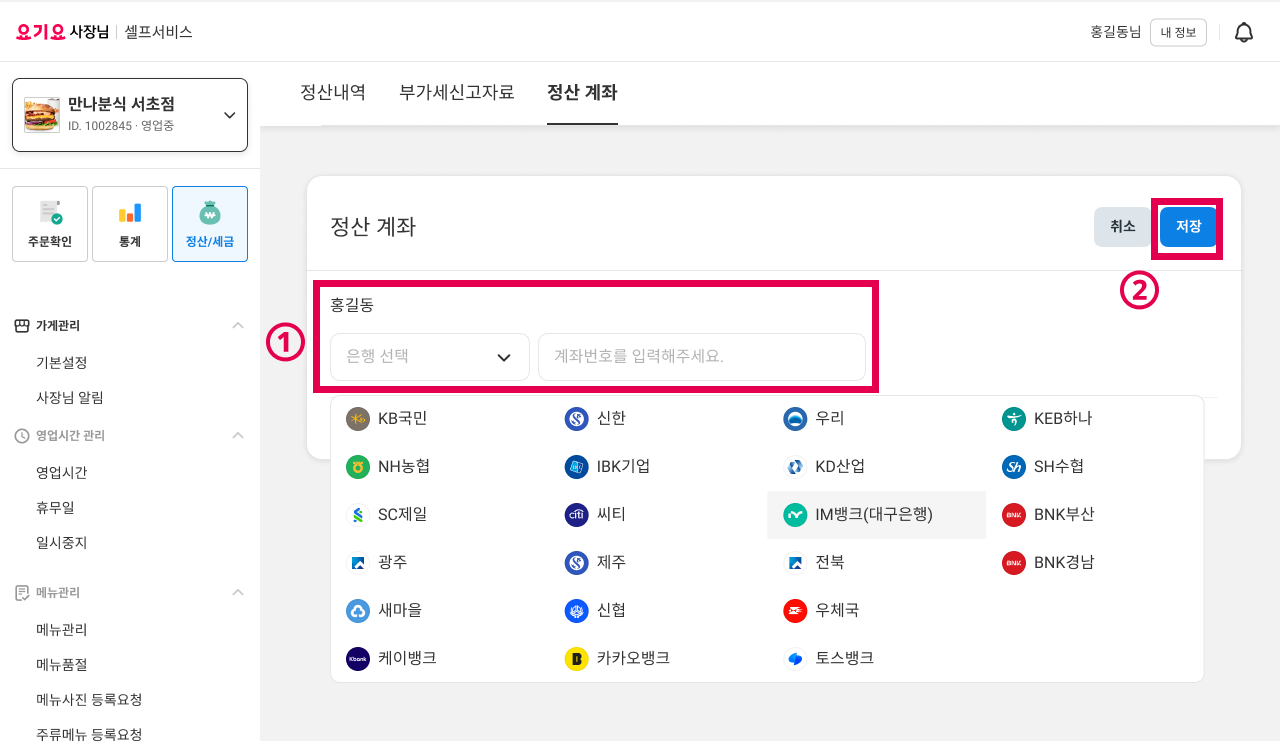Click the store thumbnail burger image

[x=42, y=115]
